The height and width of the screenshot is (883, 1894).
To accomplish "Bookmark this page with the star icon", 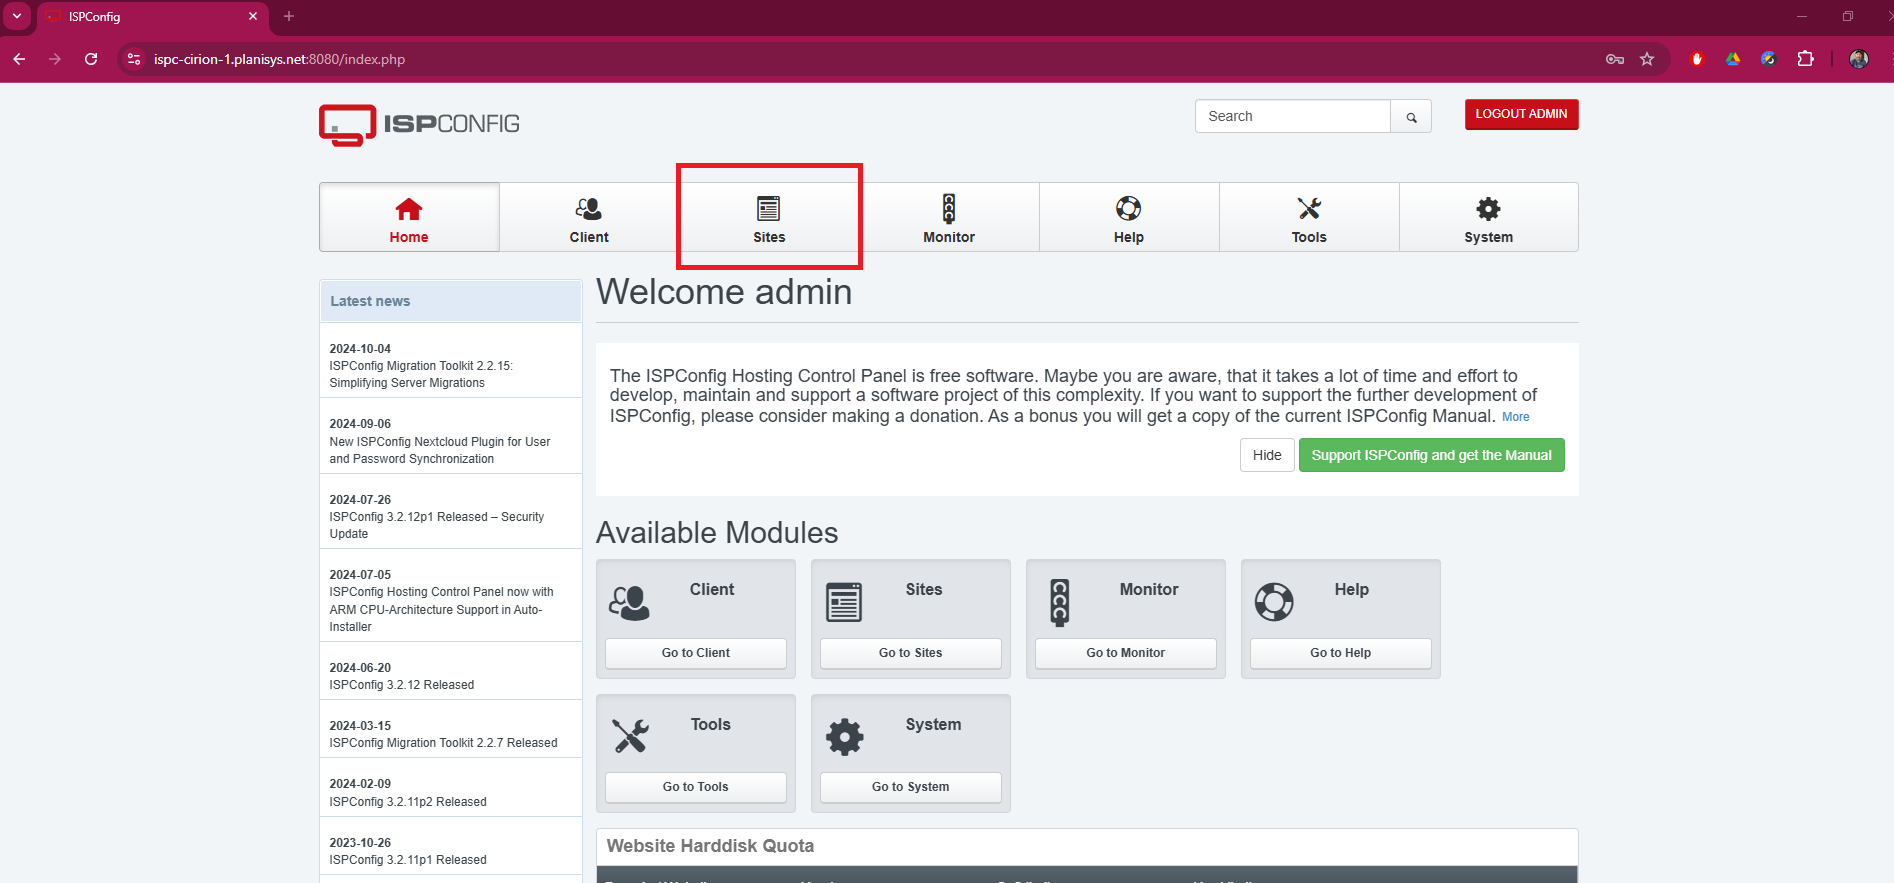I will [1647, 59].
